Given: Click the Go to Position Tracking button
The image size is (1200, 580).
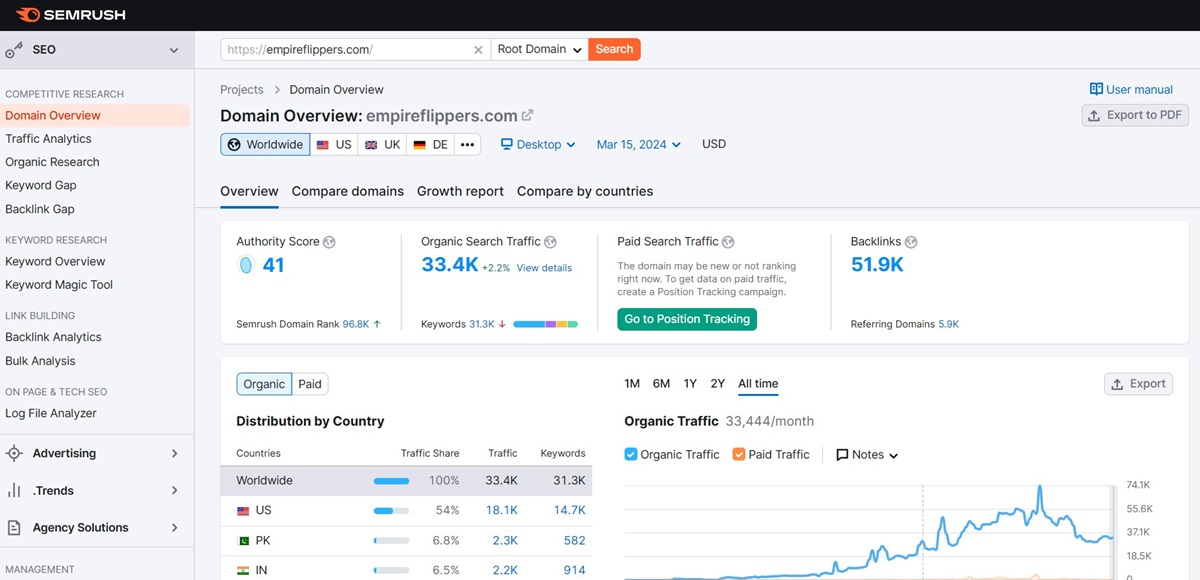Looking at the screenshot, I should click(x=687, y=319).
